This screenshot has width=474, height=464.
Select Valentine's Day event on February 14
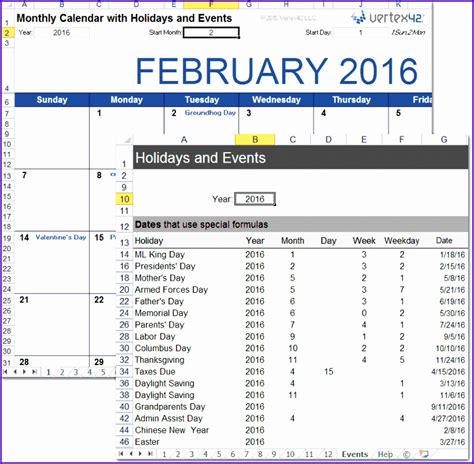61,237
